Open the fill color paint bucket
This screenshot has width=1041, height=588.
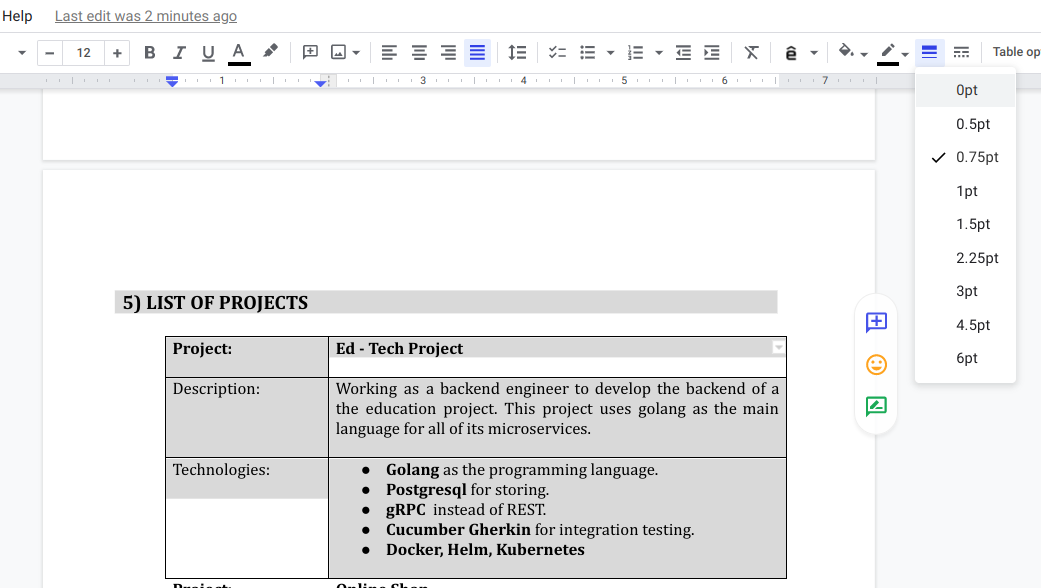coord(847,52)
